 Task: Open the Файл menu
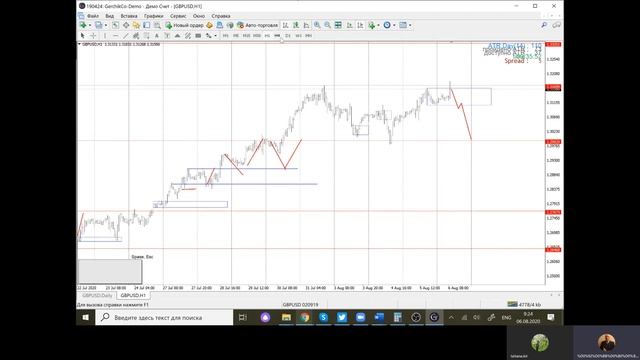(93, 16)
